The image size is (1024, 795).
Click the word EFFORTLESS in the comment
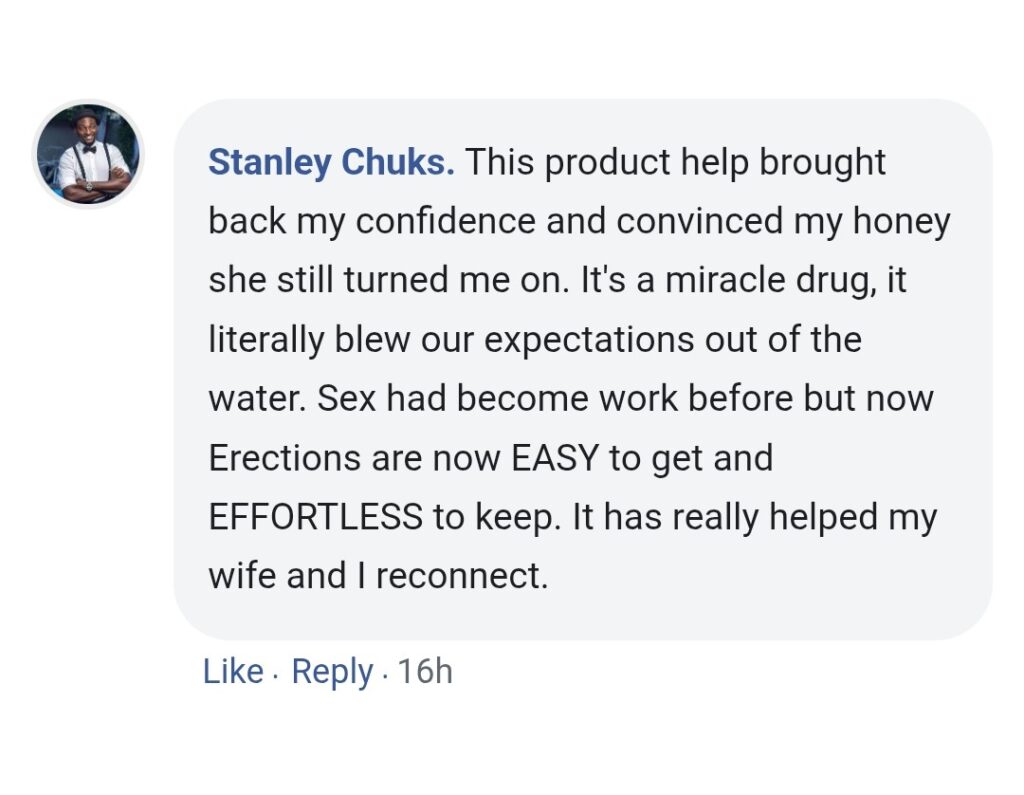pyautogui.click(x=315, y=517)
